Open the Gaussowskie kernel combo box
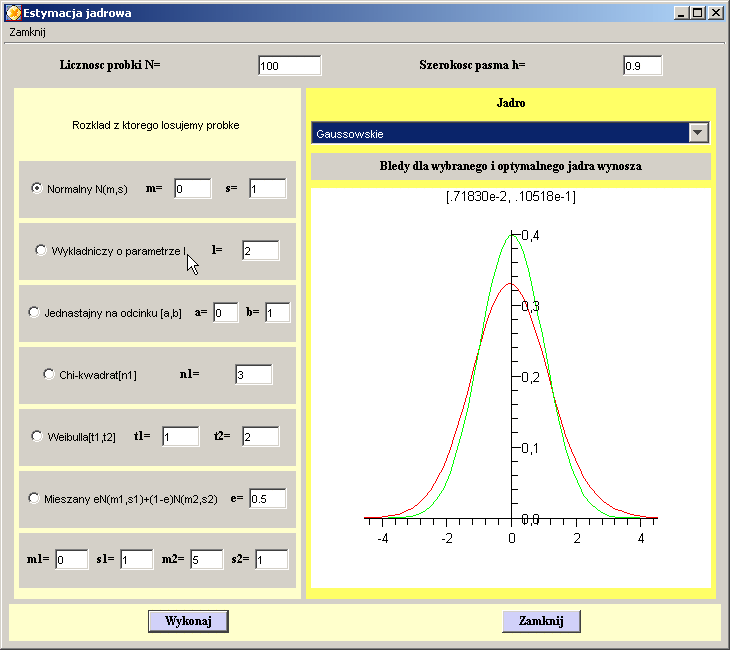 500,133
